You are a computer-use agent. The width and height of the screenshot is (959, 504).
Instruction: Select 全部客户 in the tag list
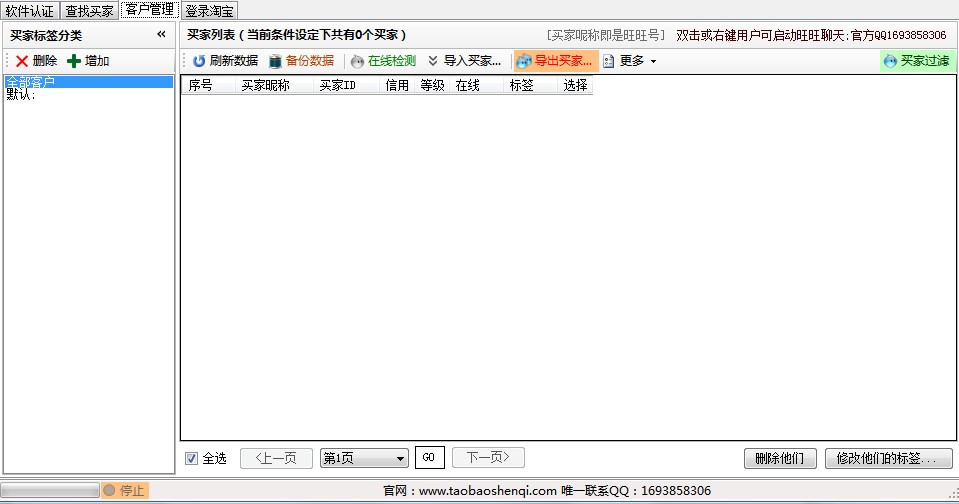pyautogui.click(x=88, y=82)
